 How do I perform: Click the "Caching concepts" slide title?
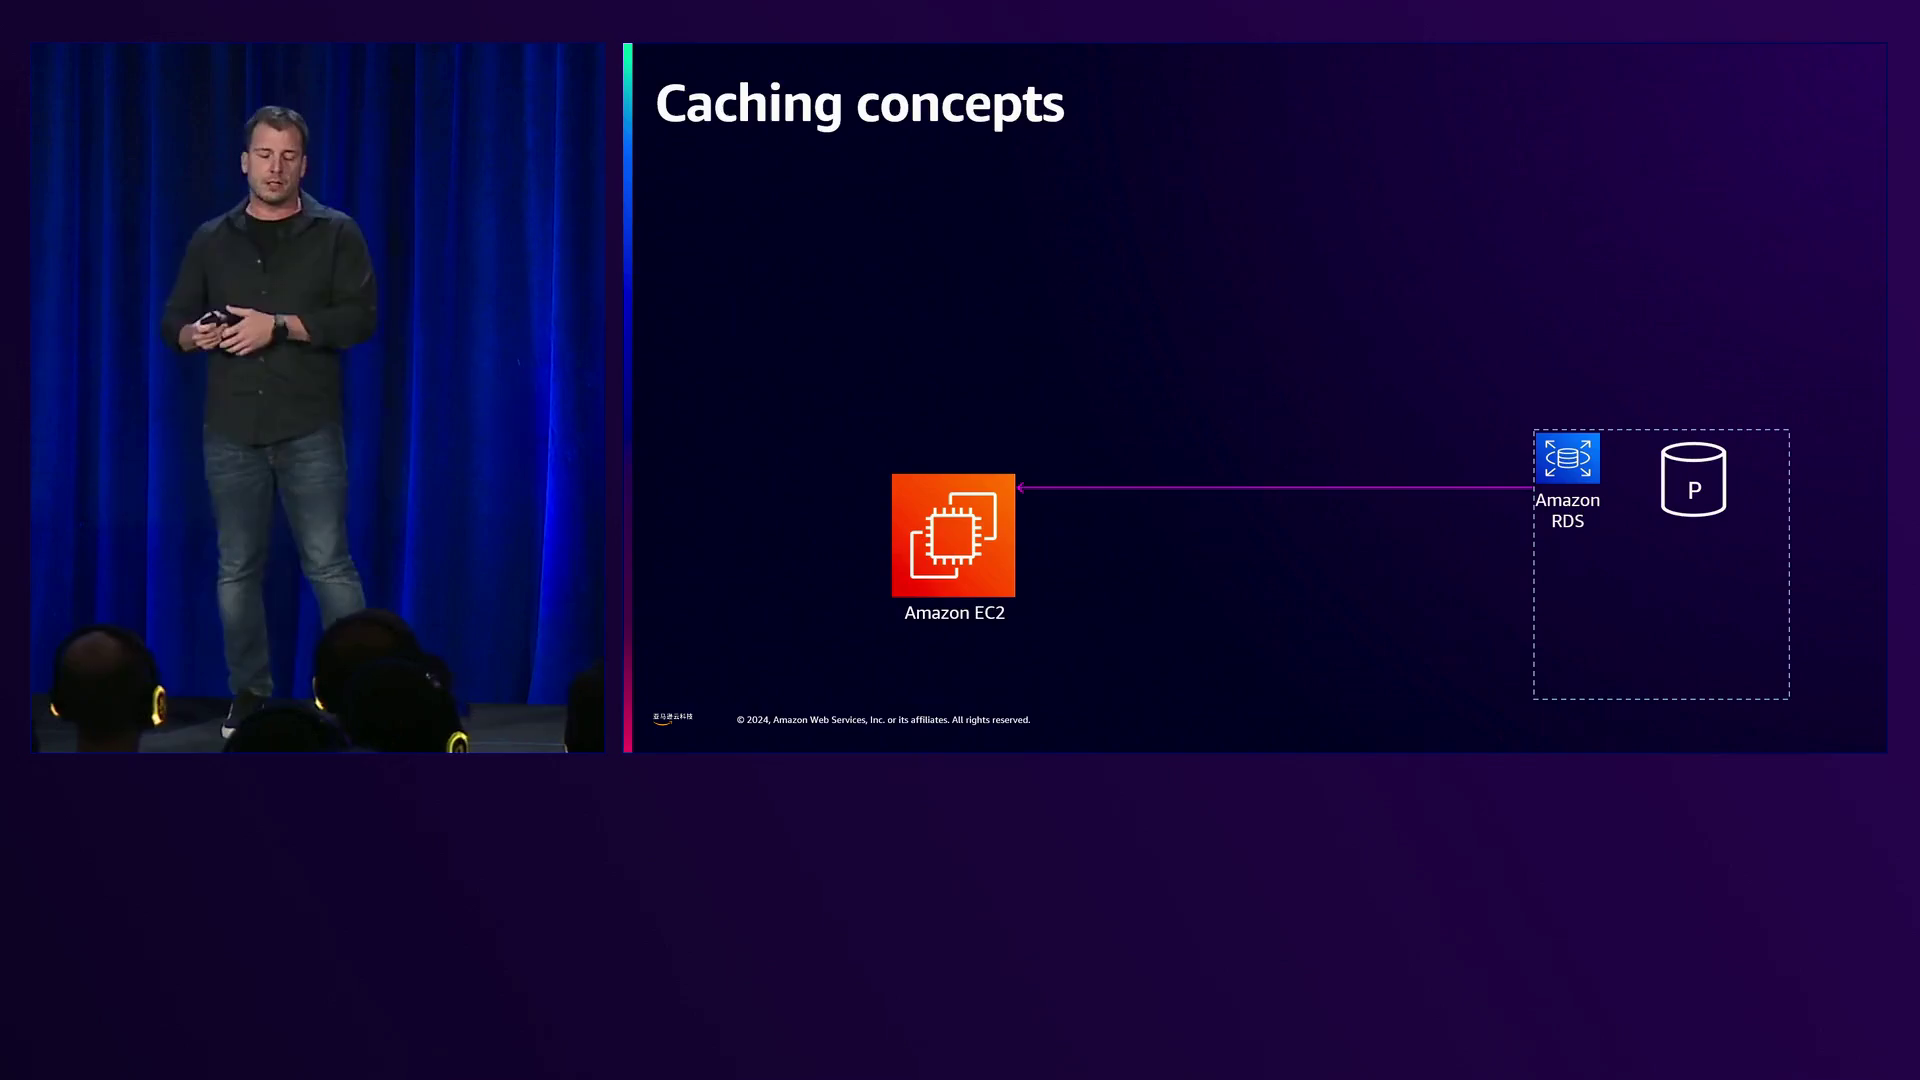click(x=859, y=103)
